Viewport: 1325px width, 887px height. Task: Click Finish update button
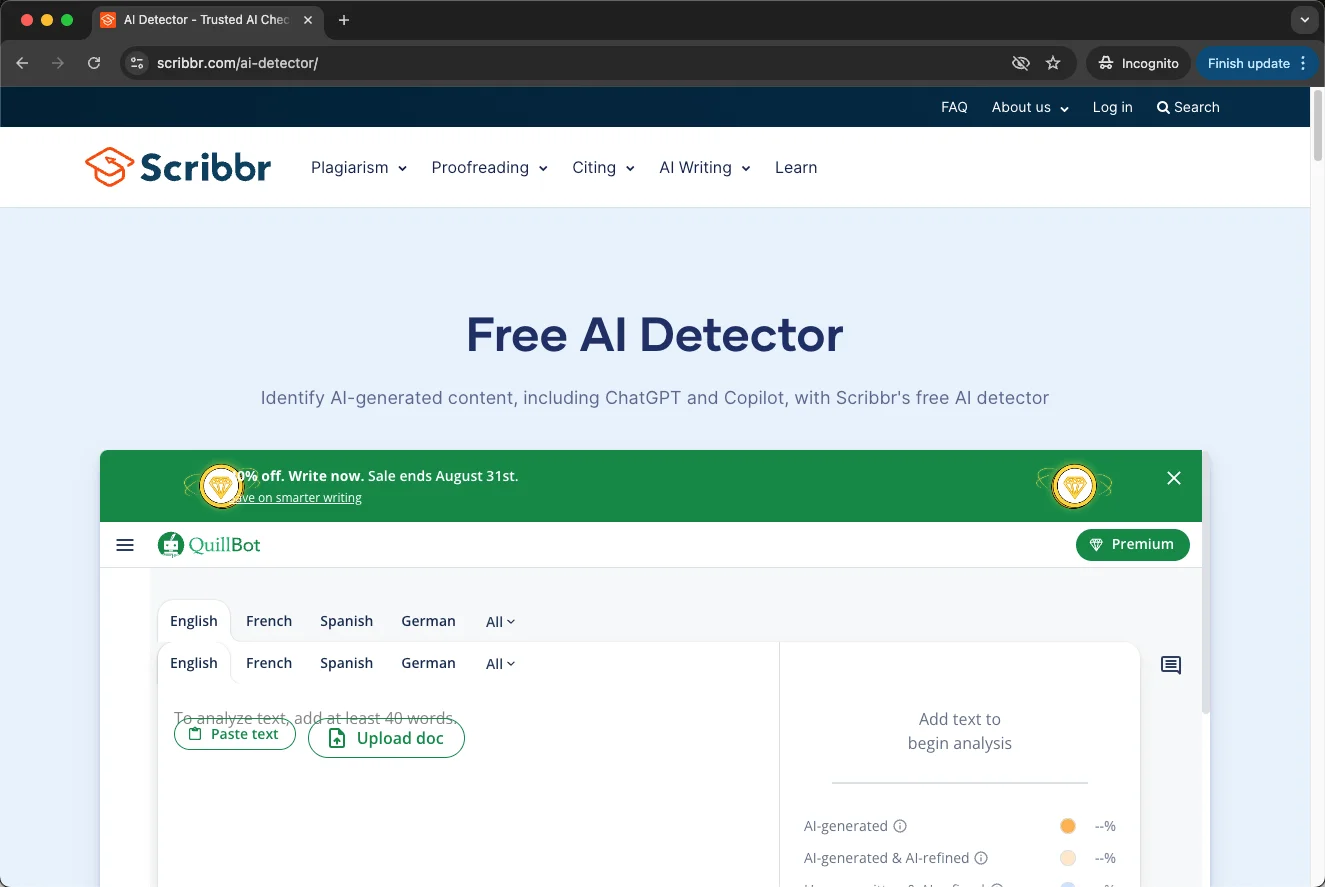click(1249, 63)
